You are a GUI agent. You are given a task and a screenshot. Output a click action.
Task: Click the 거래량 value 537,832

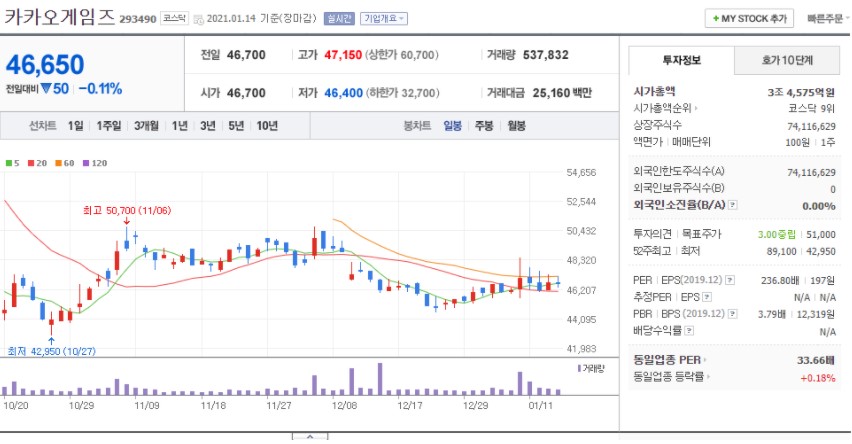pos(546,55)
